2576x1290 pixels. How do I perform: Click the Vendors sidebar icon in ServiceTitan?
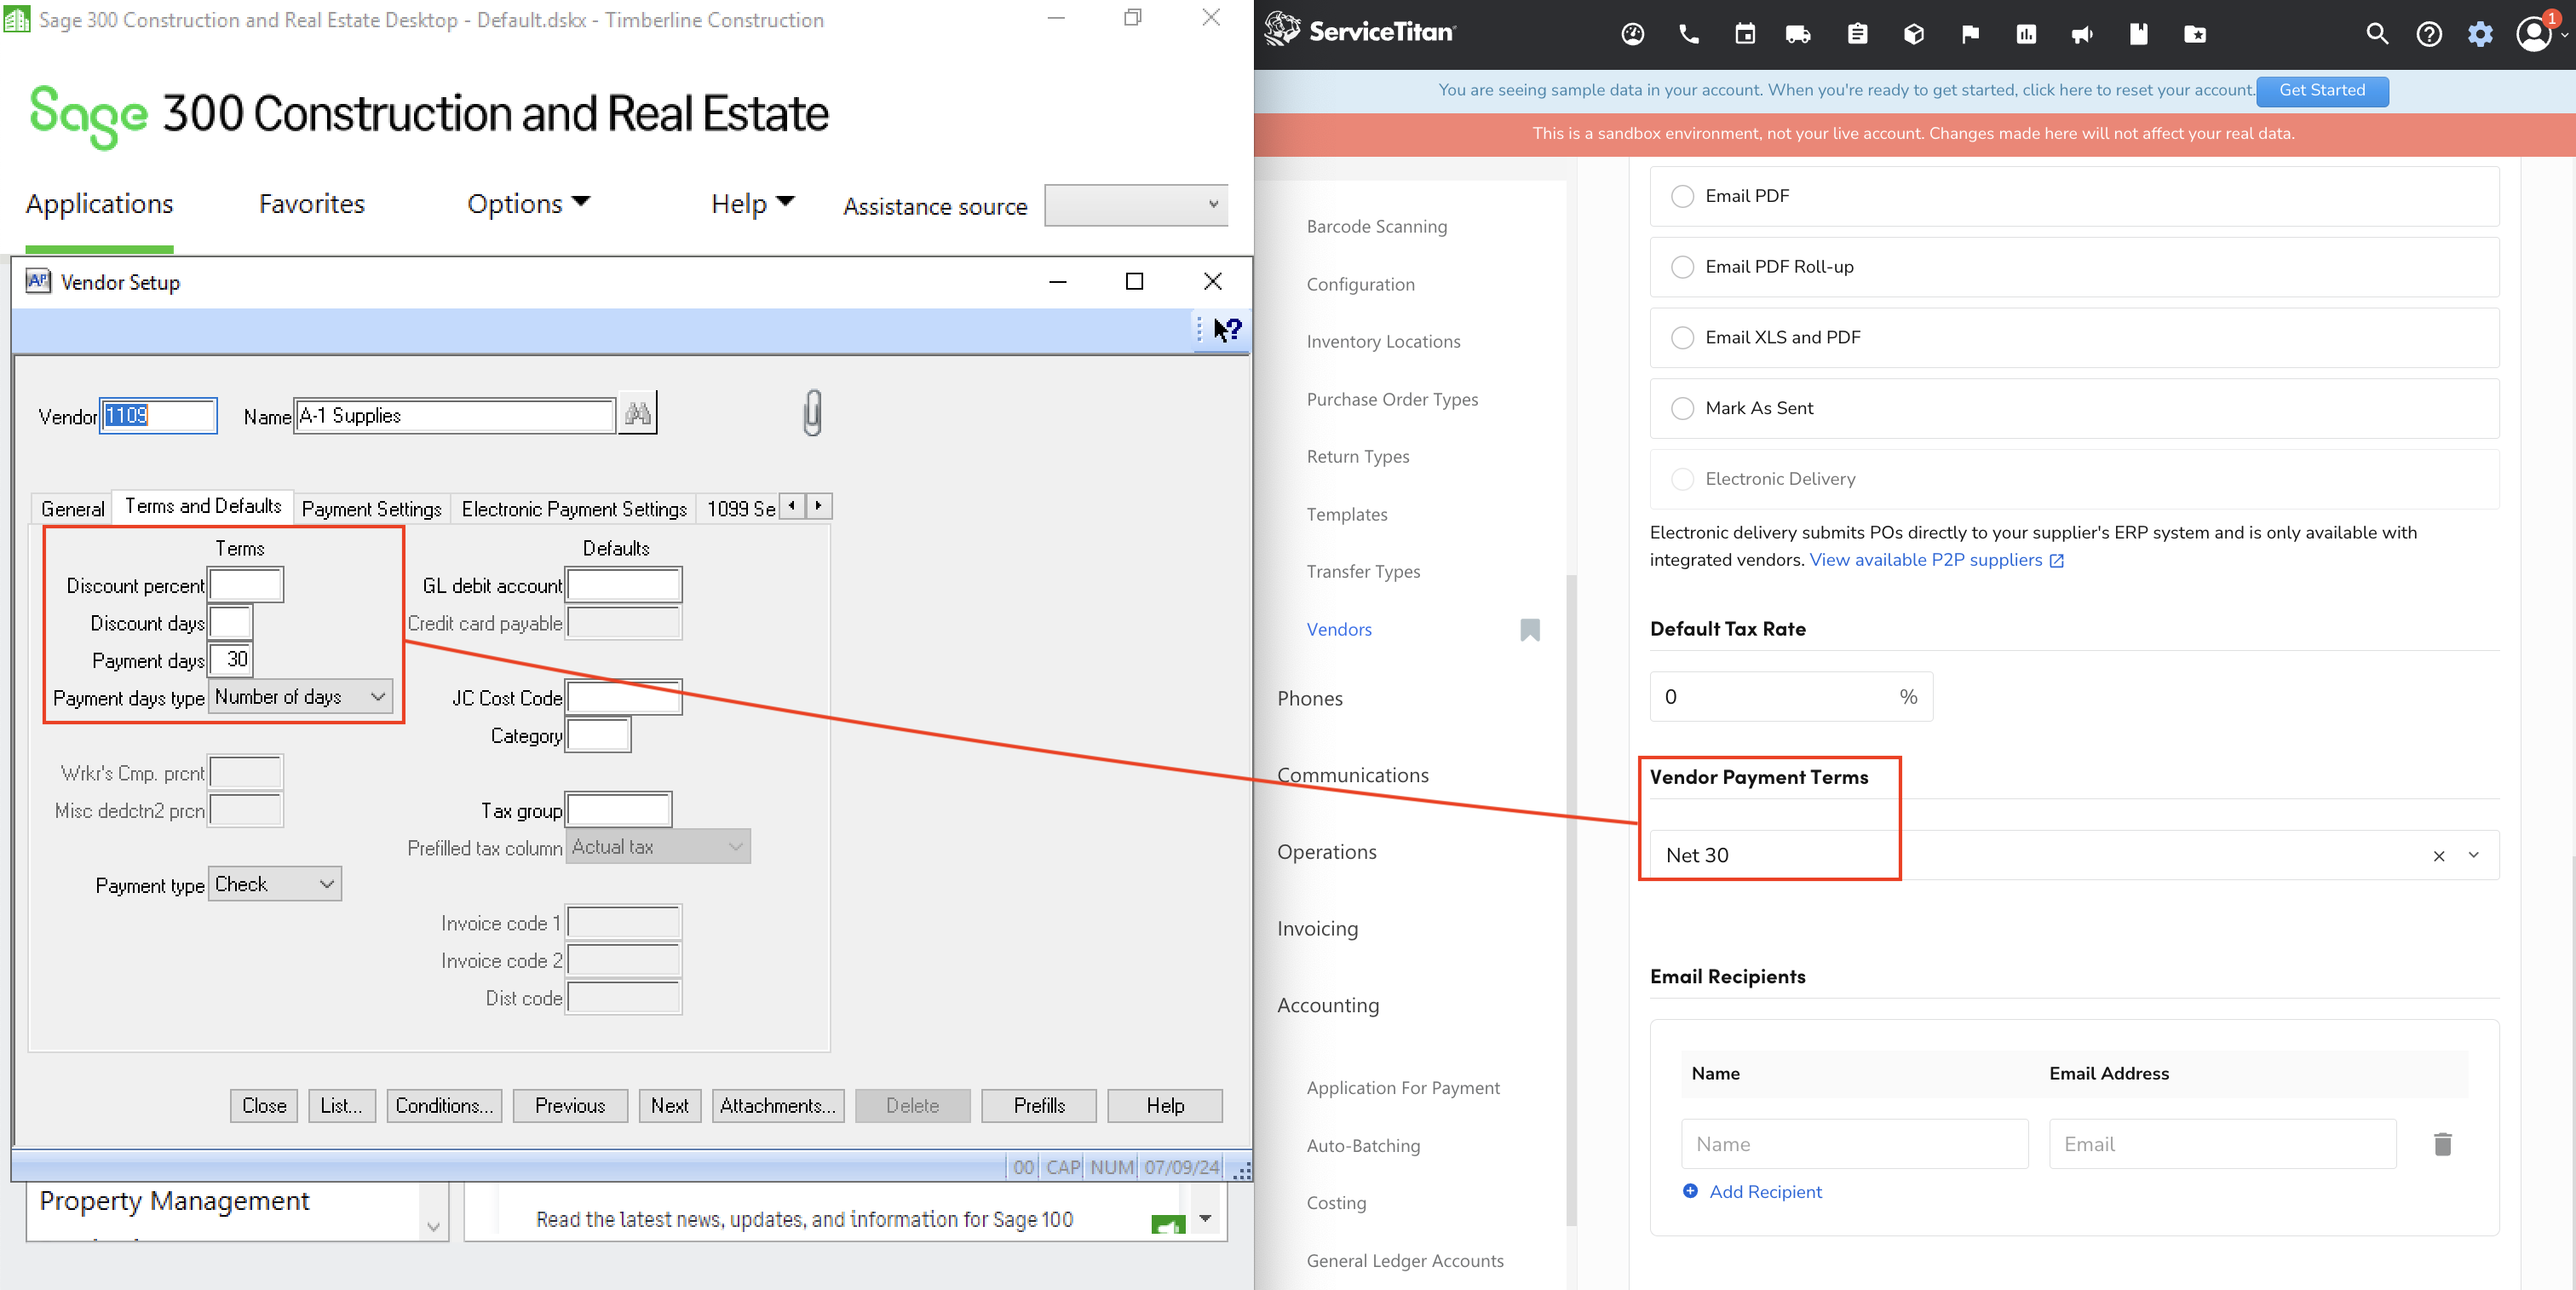(x=1528, y=627)
